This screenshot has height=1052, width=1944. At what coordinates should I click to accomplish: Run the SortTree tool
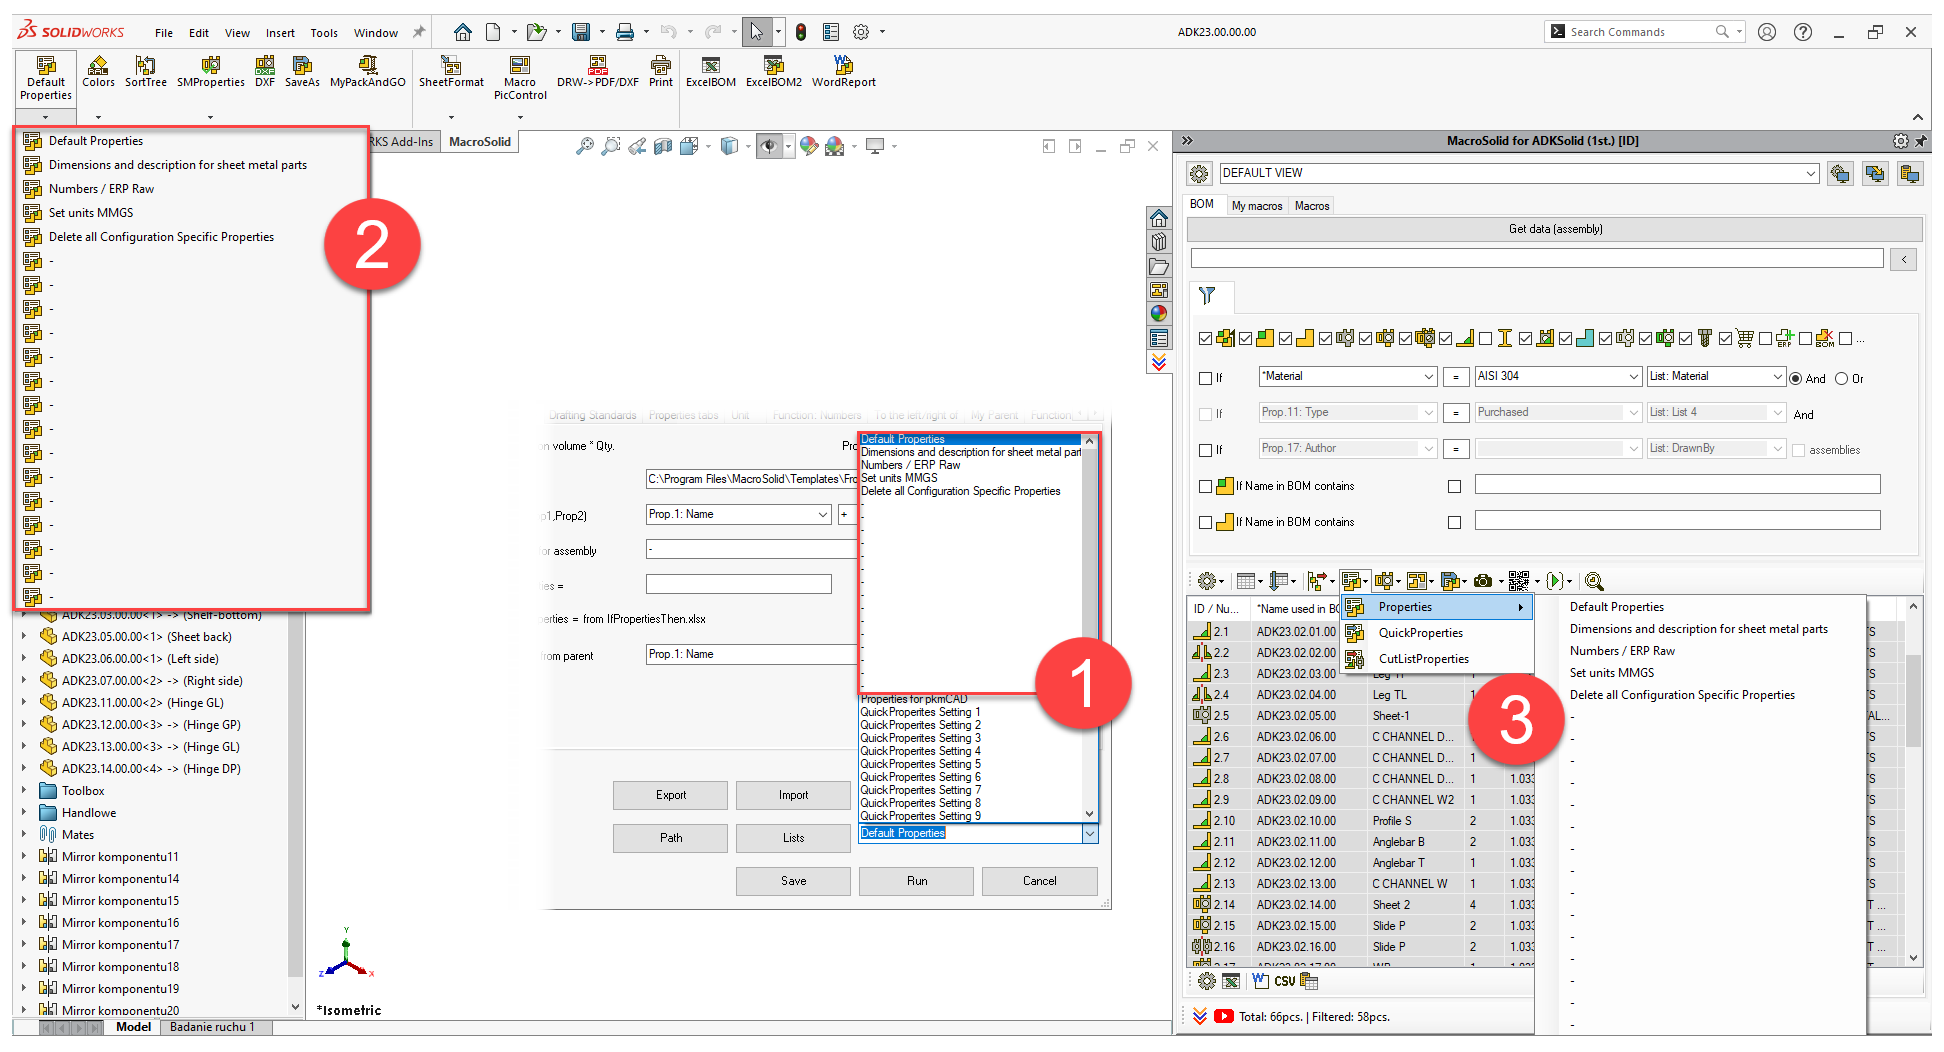(146, 72)
